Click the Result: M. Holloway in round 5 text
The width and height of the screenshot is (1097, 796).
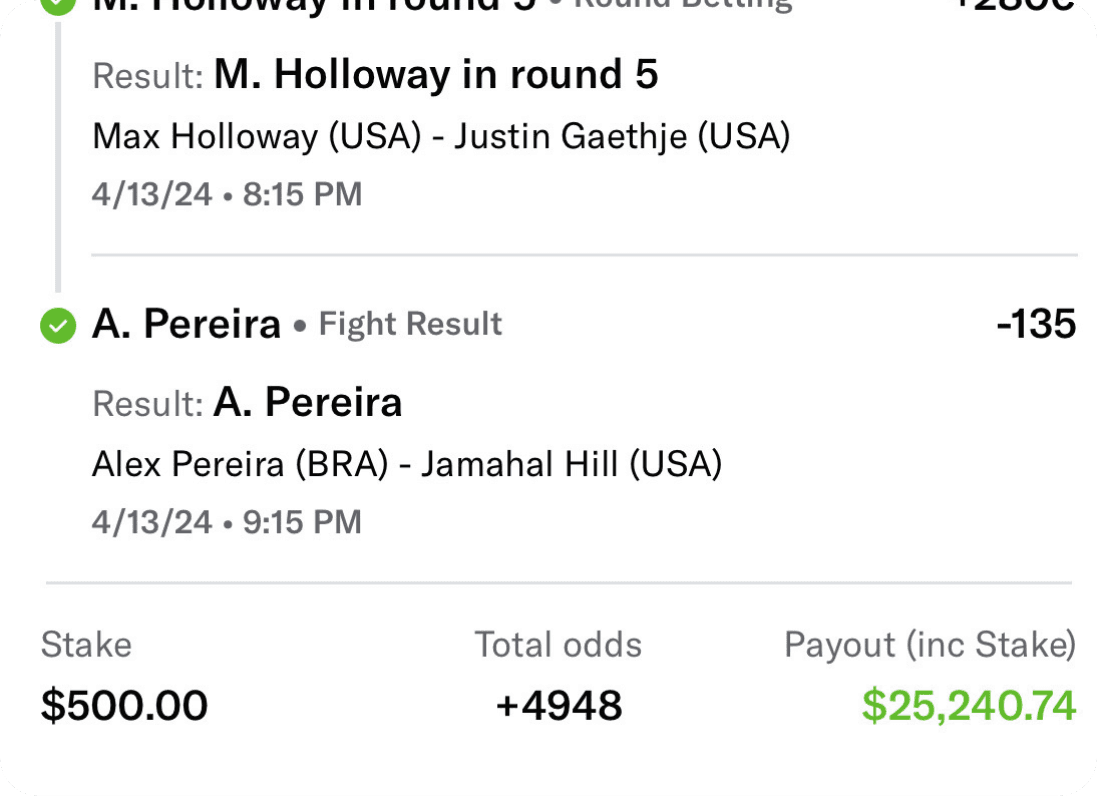coord(376,75)
